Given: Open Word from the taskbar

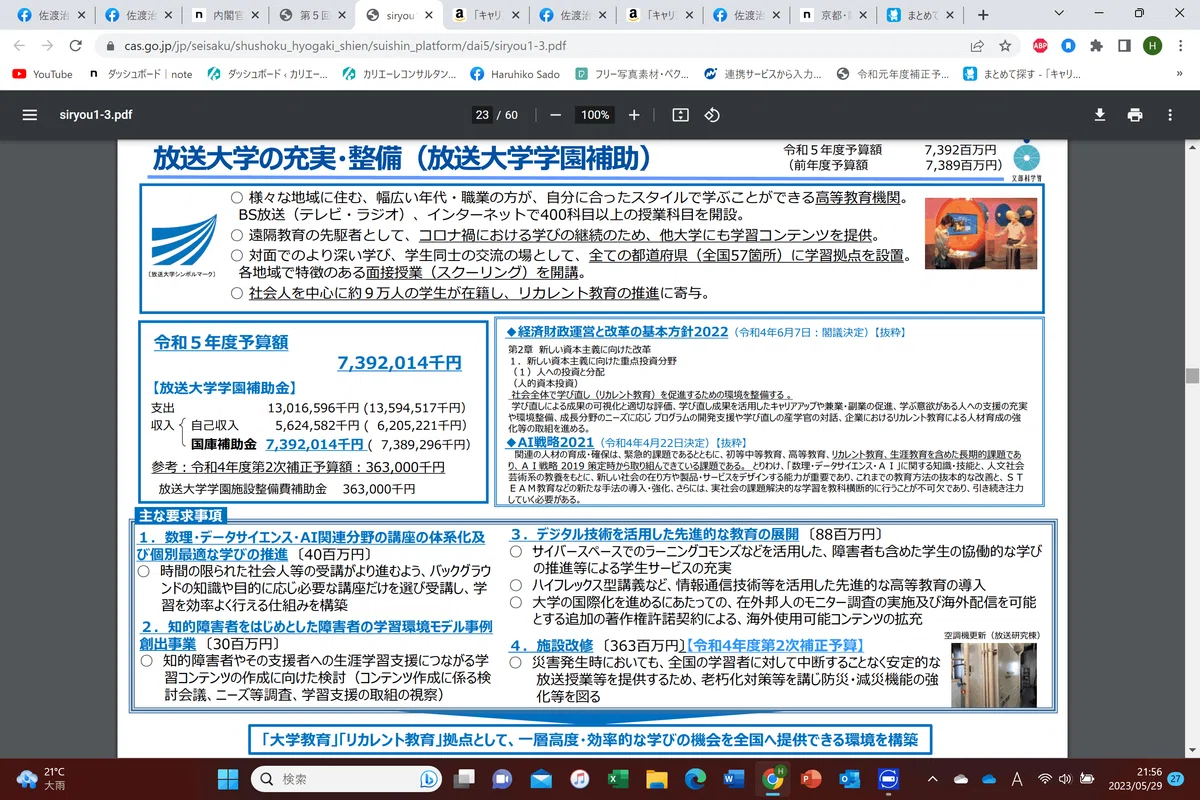Looking at the screenshot, I should pos(733,779).
